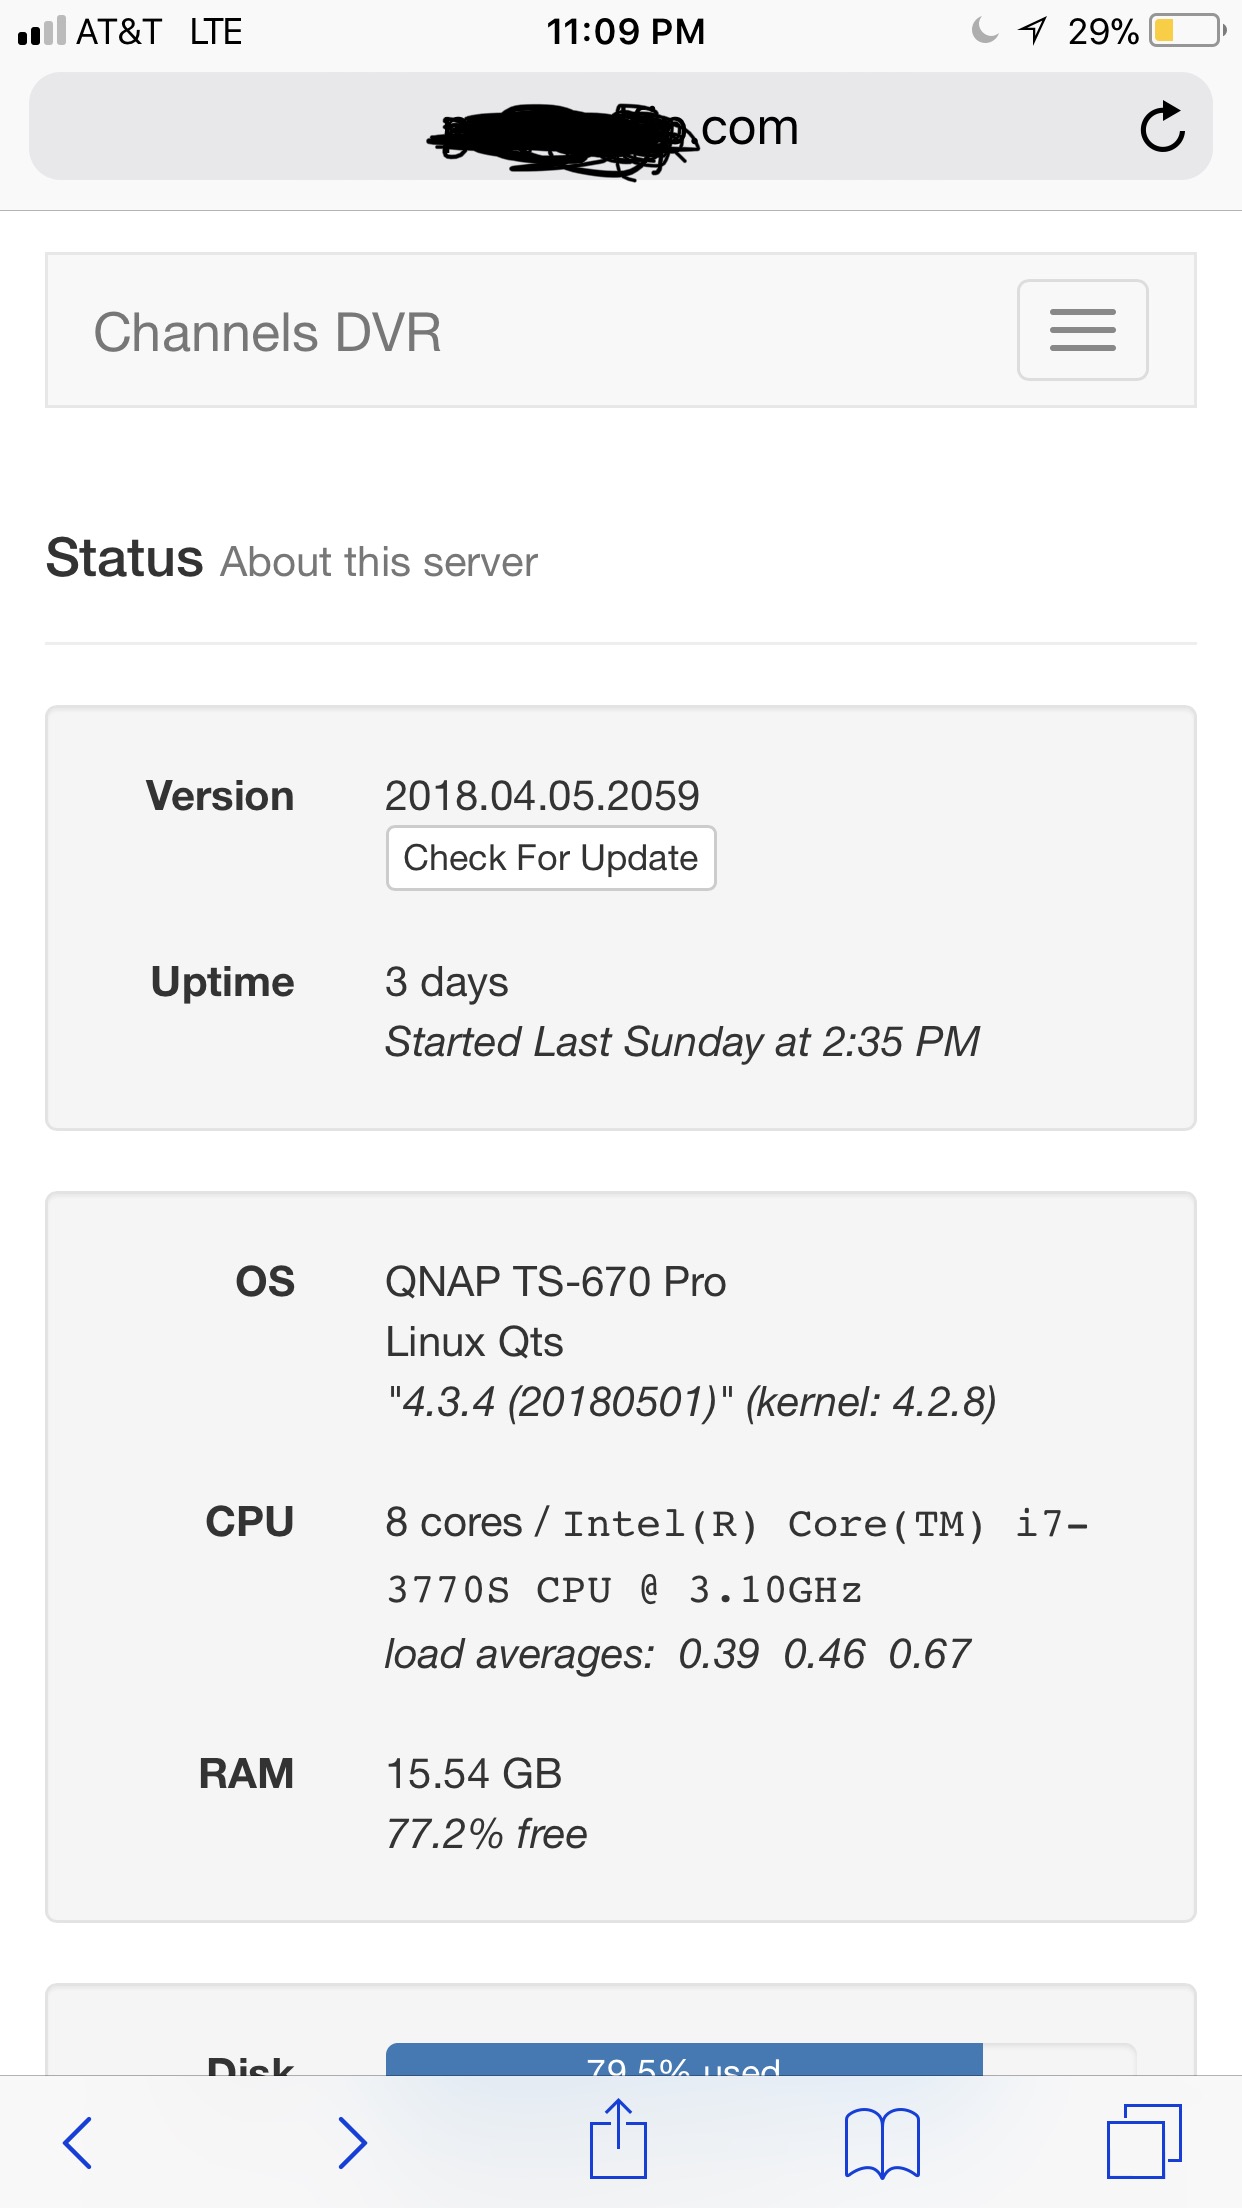Tap the Safari address bar
This screenshot has height=2208, width=1242.
(620, 127)
